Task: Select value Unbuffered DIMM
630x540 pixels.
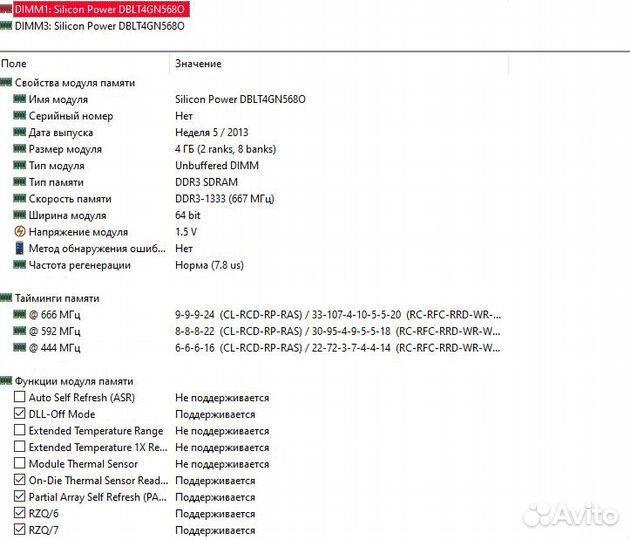Action: click(x=217, y=166)
